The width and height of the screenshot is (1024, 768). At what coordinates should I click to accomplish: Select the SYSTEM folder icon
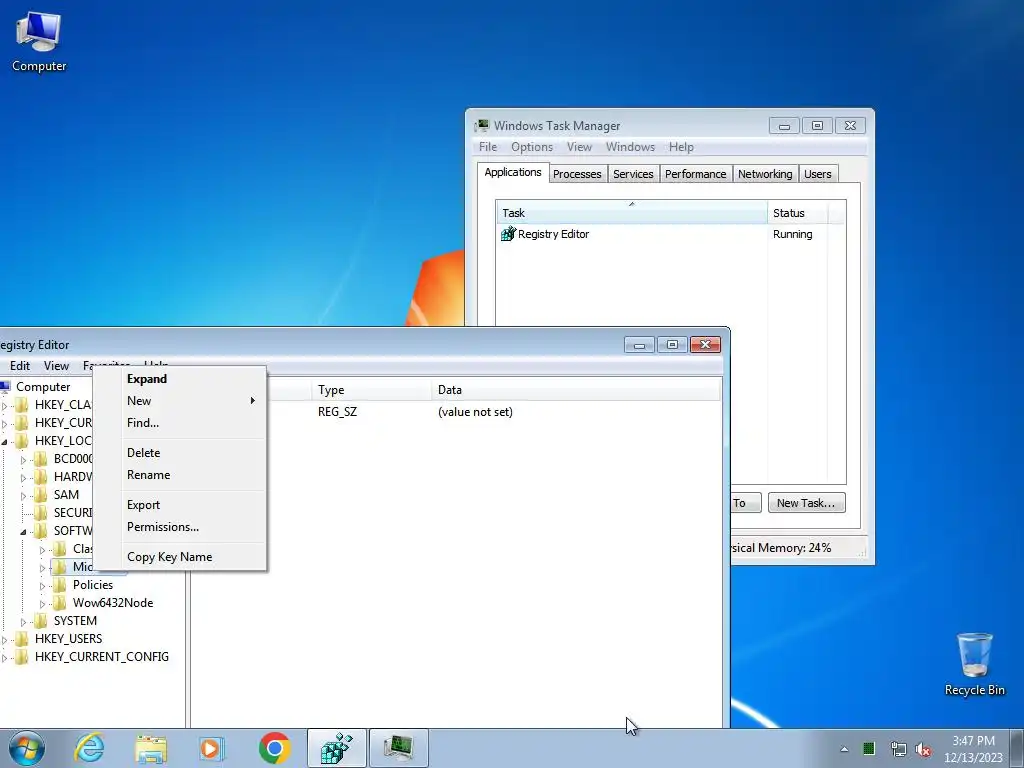point(40,621)
